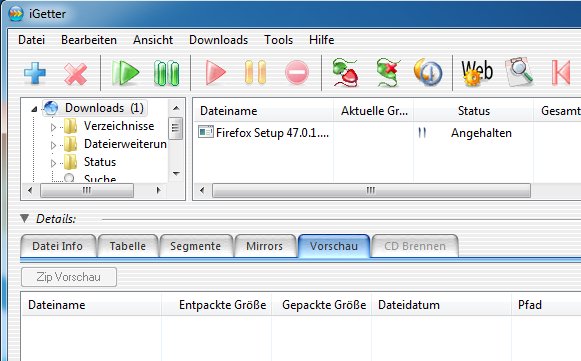Sort by Aktuelle Gr... column header
The image size is (581, 361).
tap(374, 110)
